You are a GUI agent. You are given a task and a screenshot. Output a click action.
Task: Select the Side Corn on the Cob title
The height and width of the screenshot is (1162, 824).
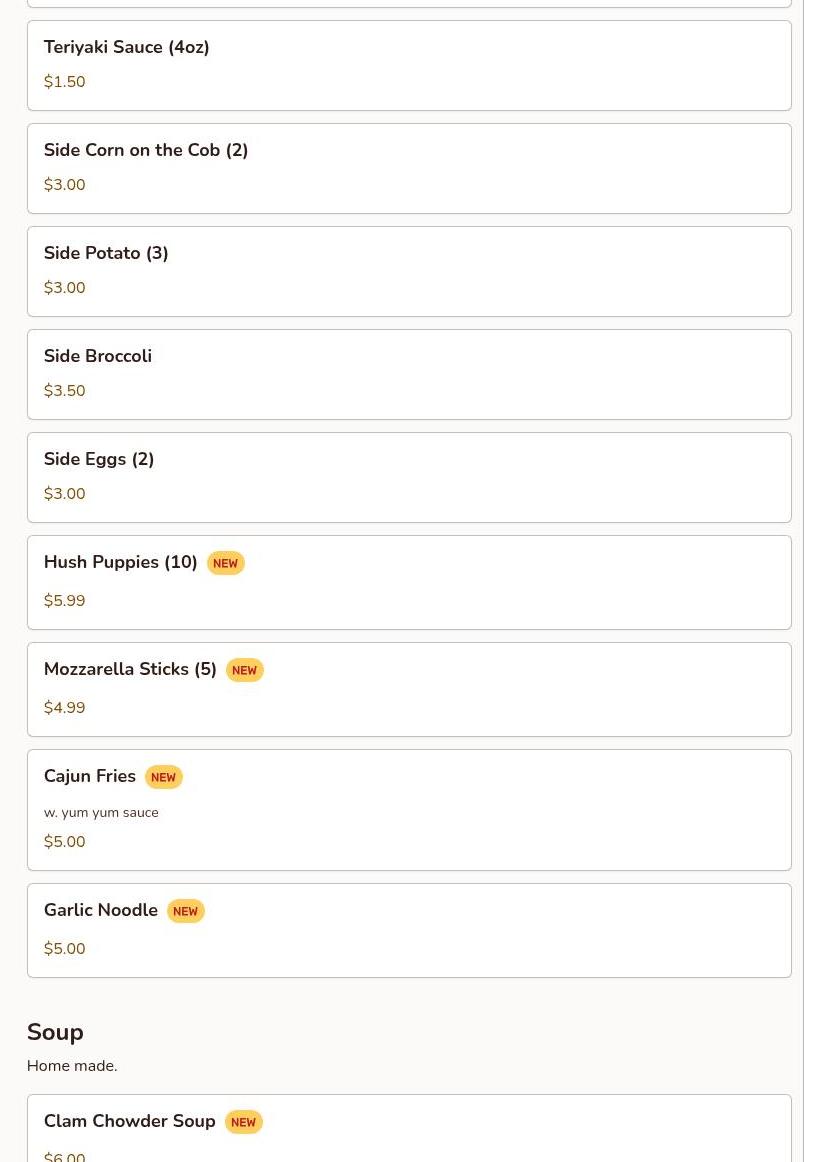(x=146, y=150)
